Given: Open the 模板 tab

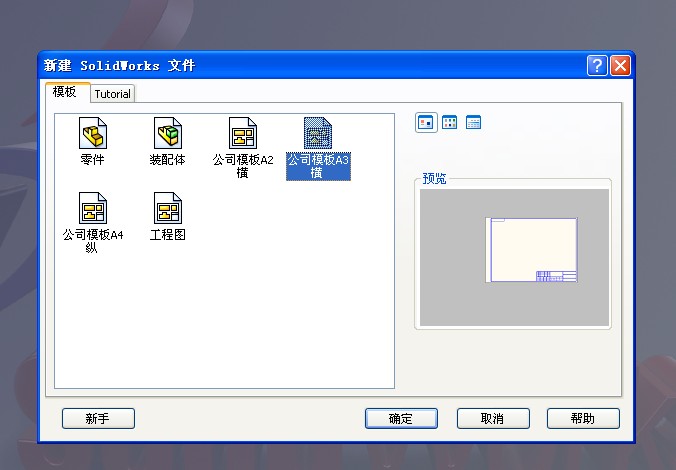Looking at the screenshot, I should coord(68,92).
